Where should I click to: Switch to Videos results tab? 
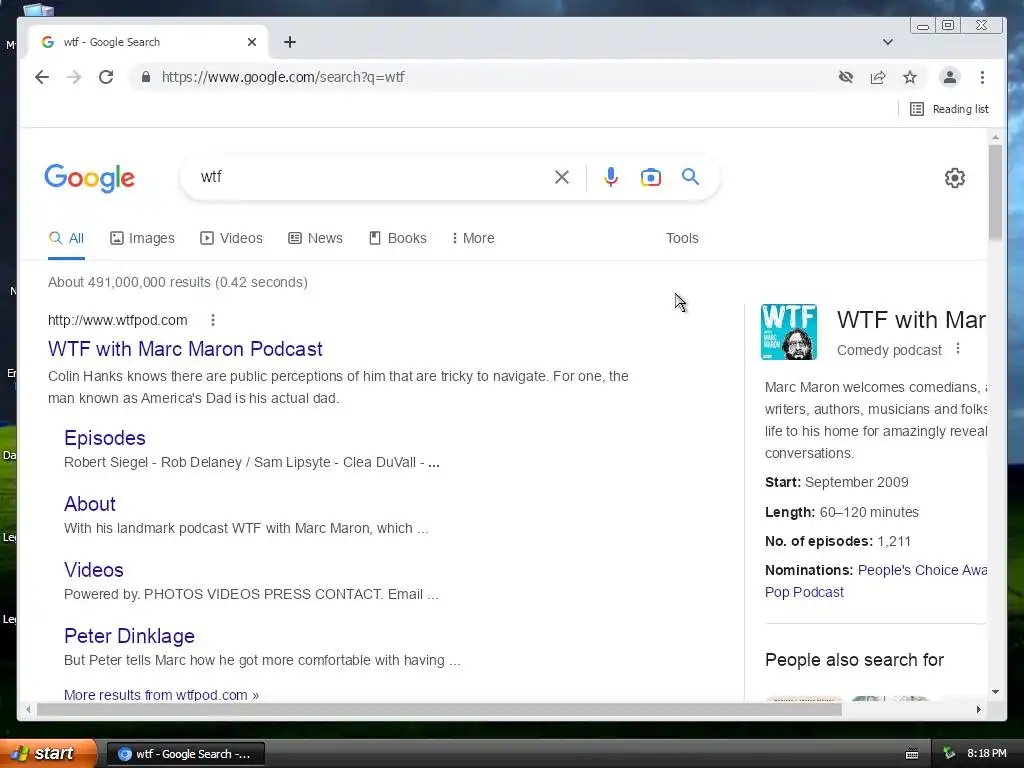point(231,238)
